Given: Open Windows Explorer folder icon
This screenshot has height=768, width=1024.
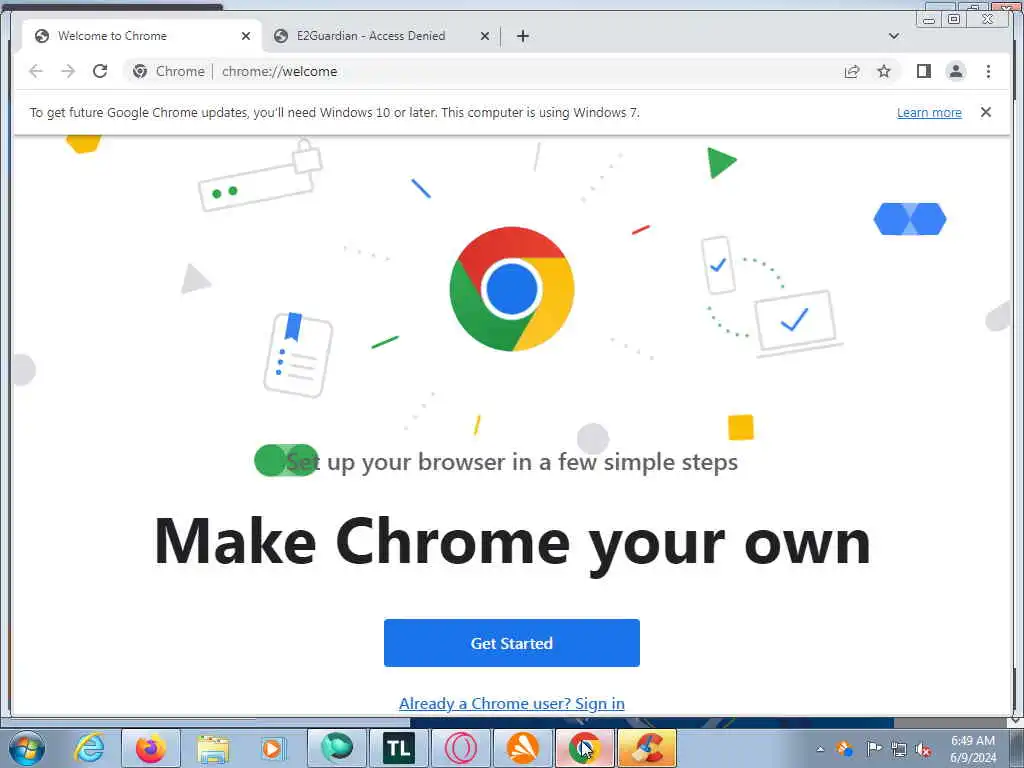Looking at the screenshot, I should (213, 748).
